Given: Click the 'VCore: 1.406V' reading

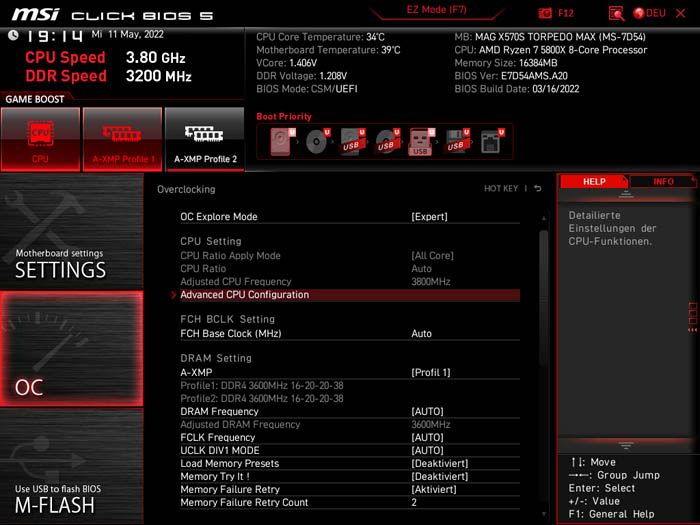Looking at the screenshot, I should coord(286,63).
